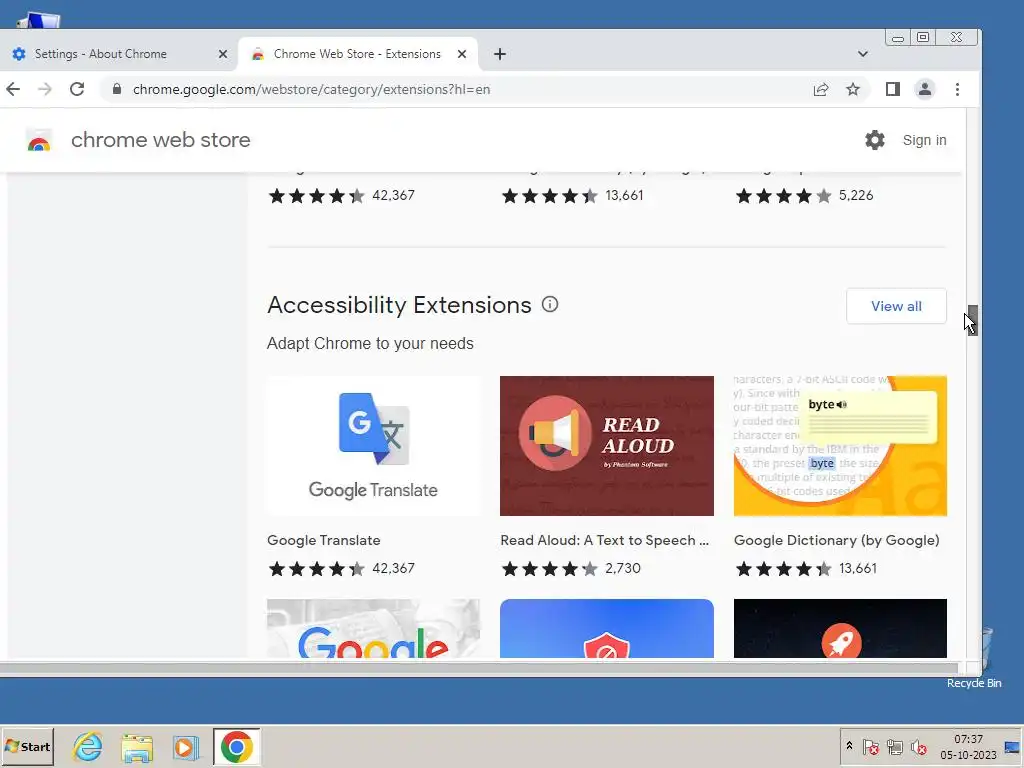Click the chrome web store title text

coord(161,140)
